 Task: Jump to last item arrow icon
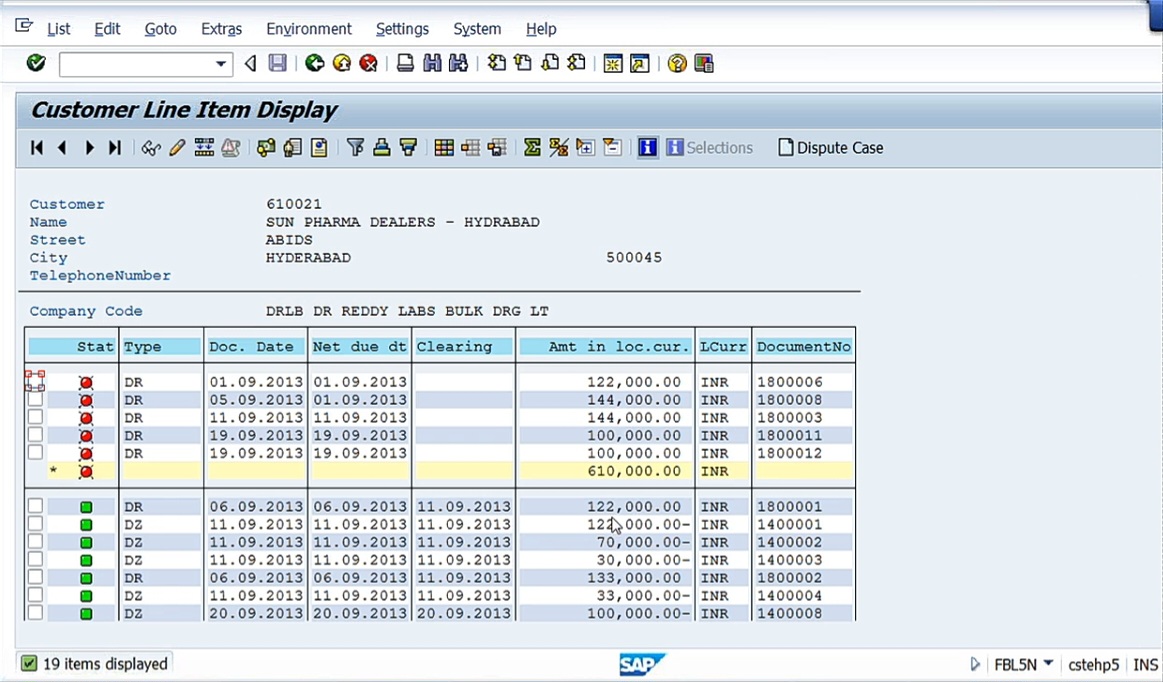pos(114,148)
